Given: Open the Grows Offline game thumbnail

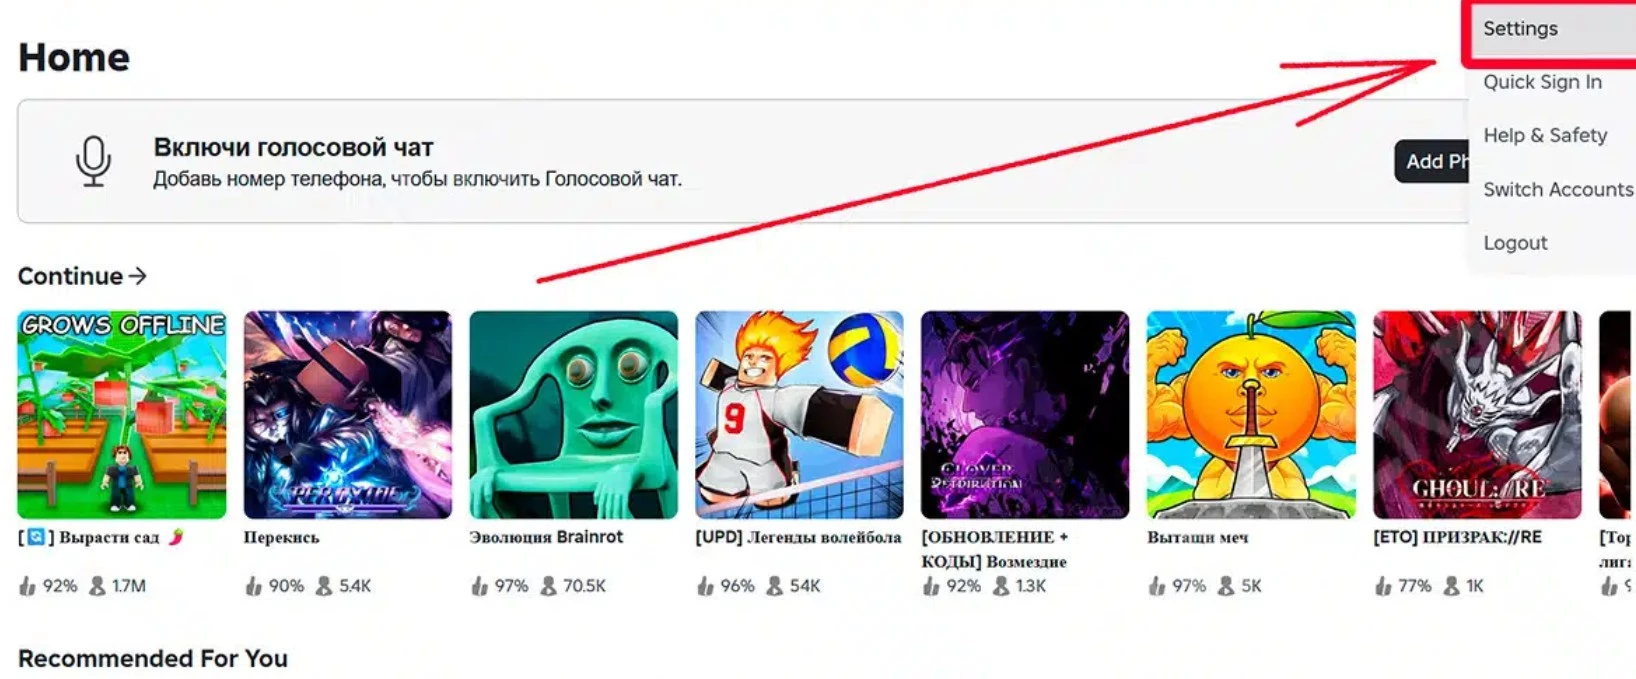Looking at the screenshot, I should pyautogui.click(x=122, y=414).
